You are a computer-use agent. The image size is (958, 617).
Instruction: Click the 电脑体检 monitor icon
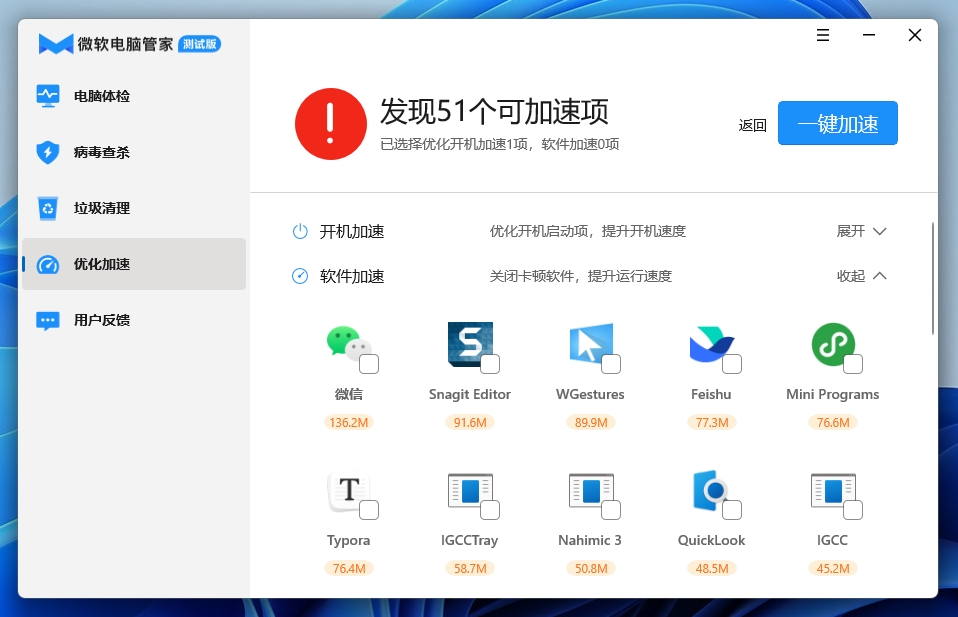tap(48, 96)
